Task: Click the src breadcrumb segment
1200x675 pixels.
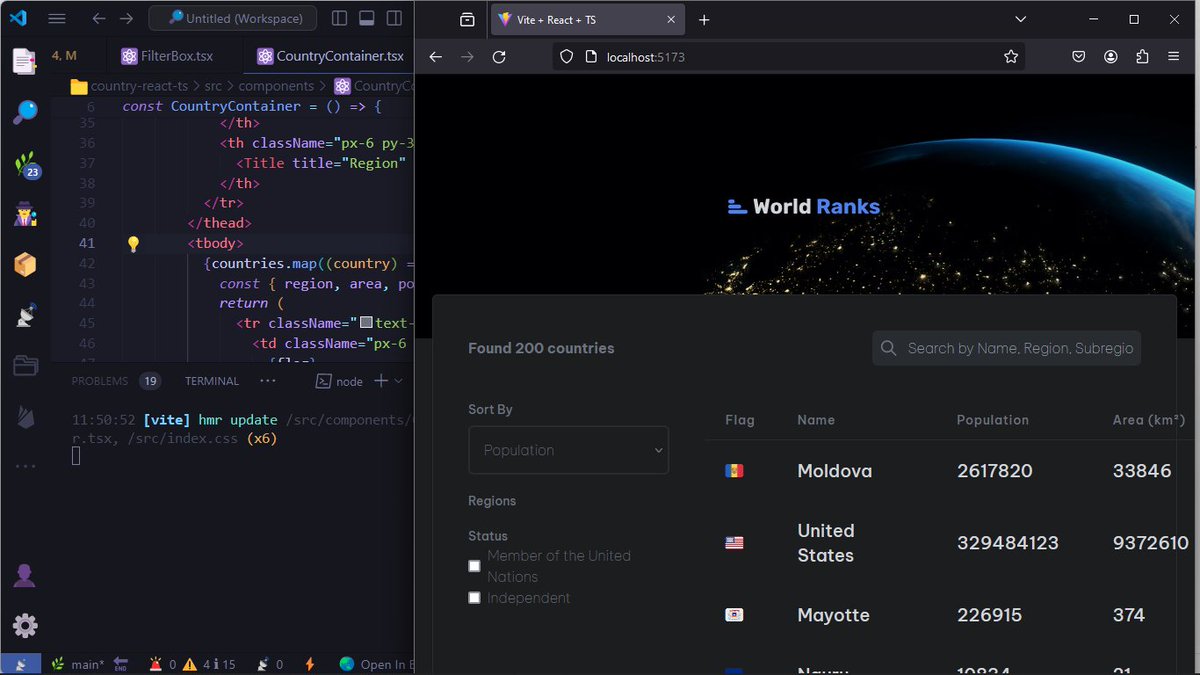Action: click(214, 87)
